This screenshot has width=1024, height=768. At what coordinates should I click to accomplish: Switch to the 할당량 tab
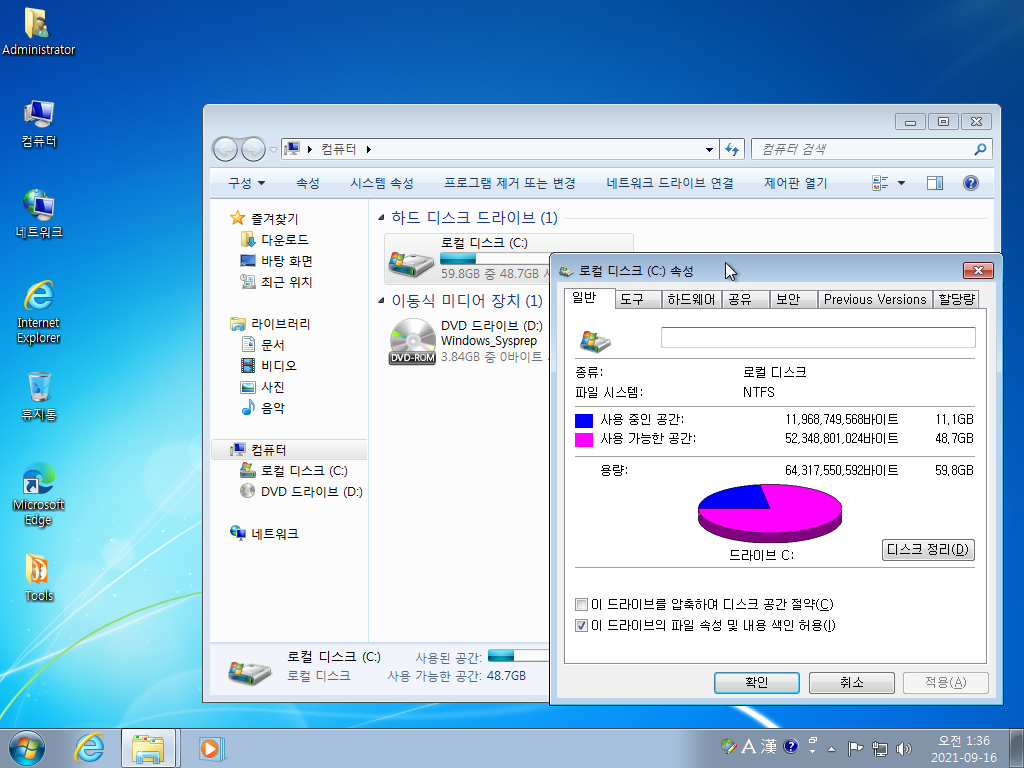[957, 300]
